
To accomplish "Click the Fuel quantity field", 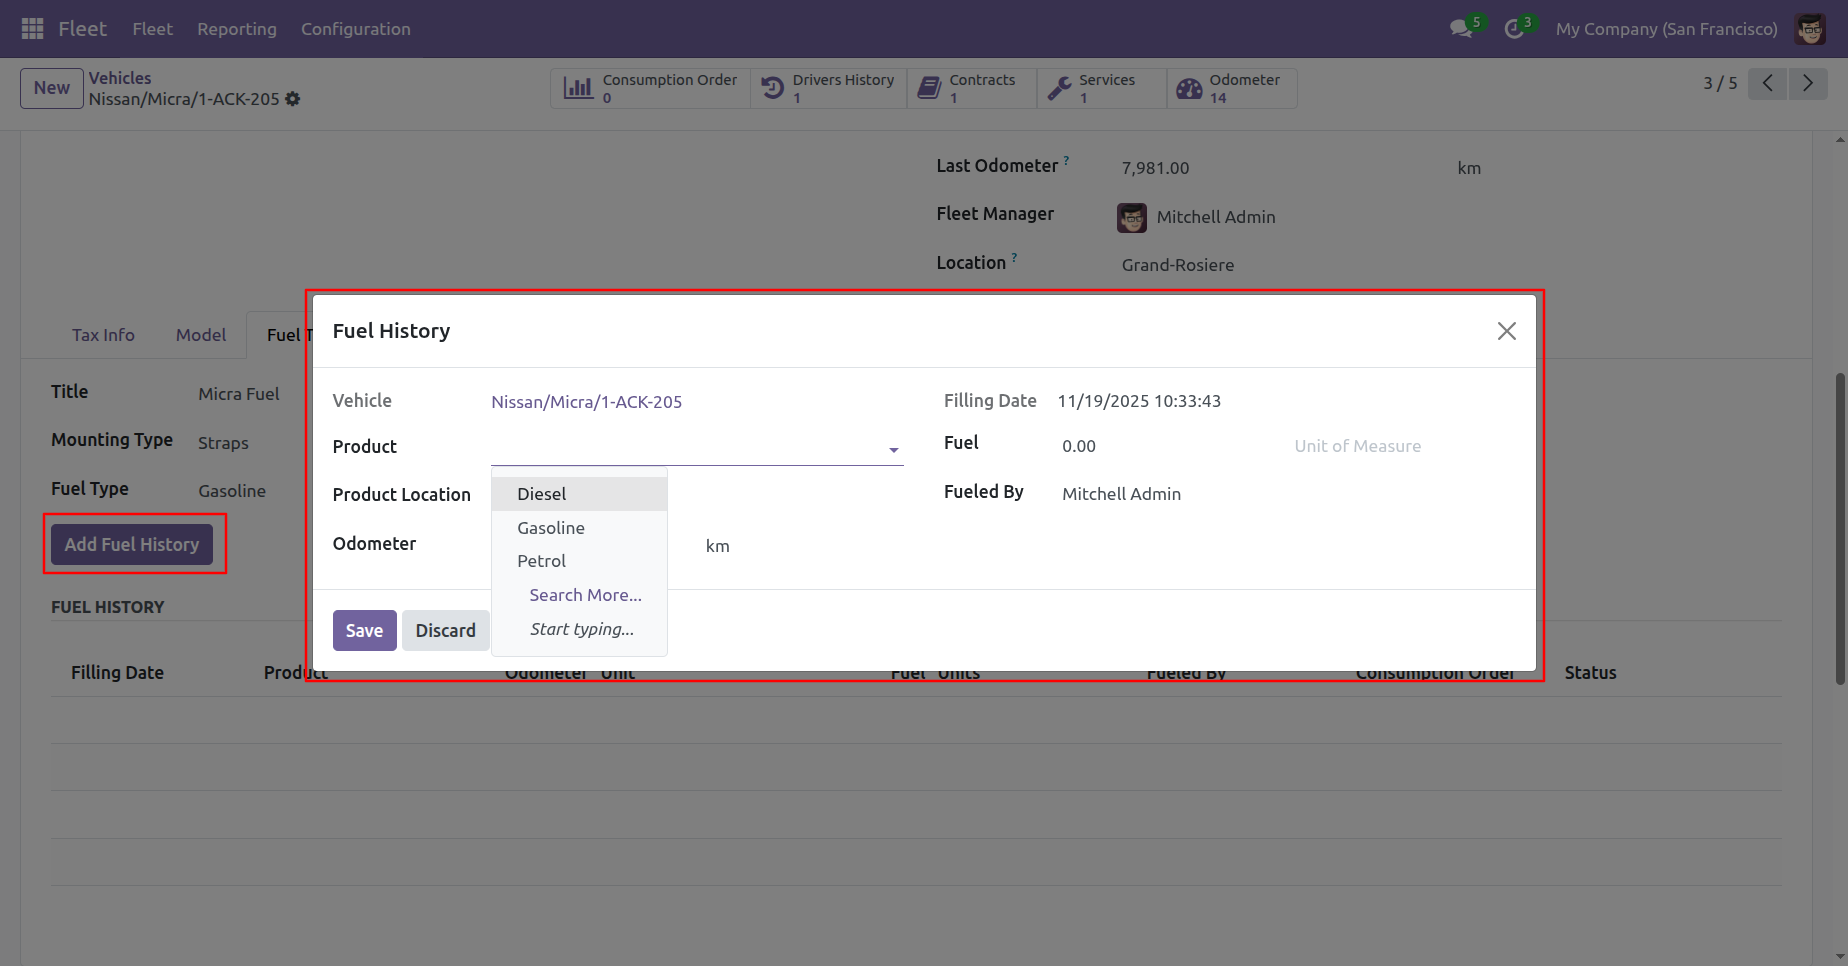I will (x=1170, y=446).
